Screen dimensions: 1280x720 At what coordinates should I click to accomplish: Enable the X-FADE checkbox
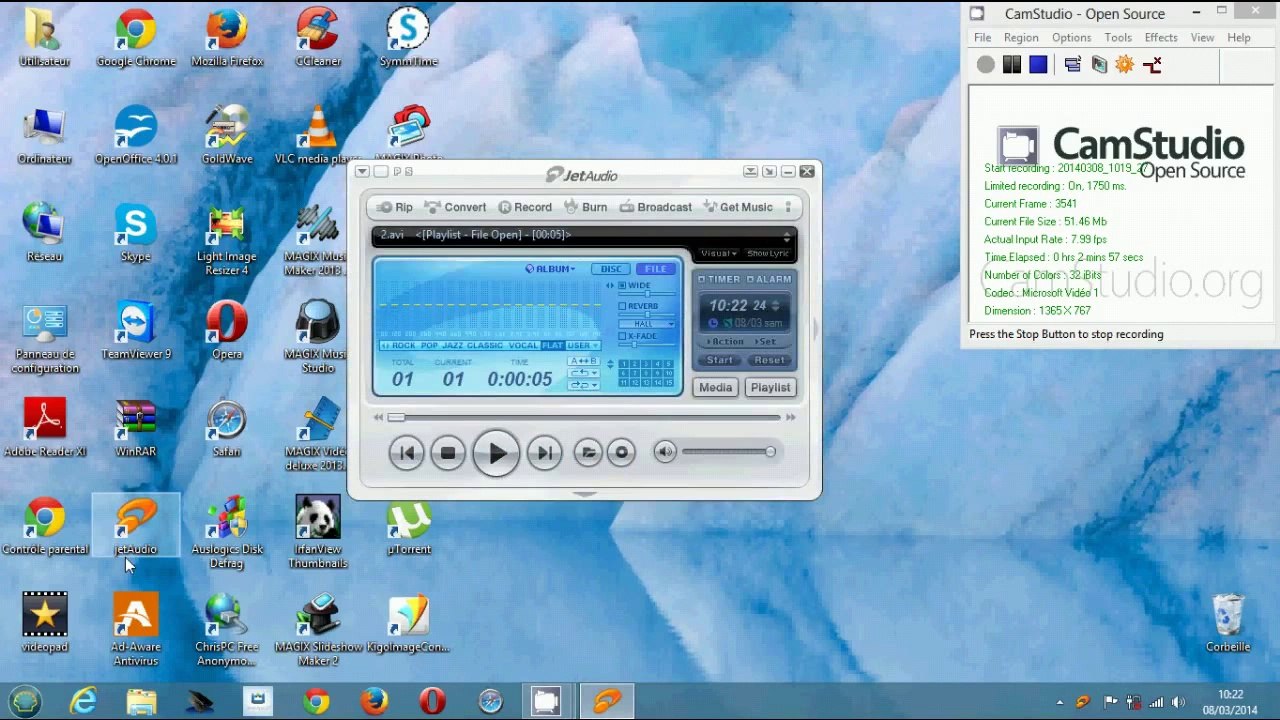point(622,336)
